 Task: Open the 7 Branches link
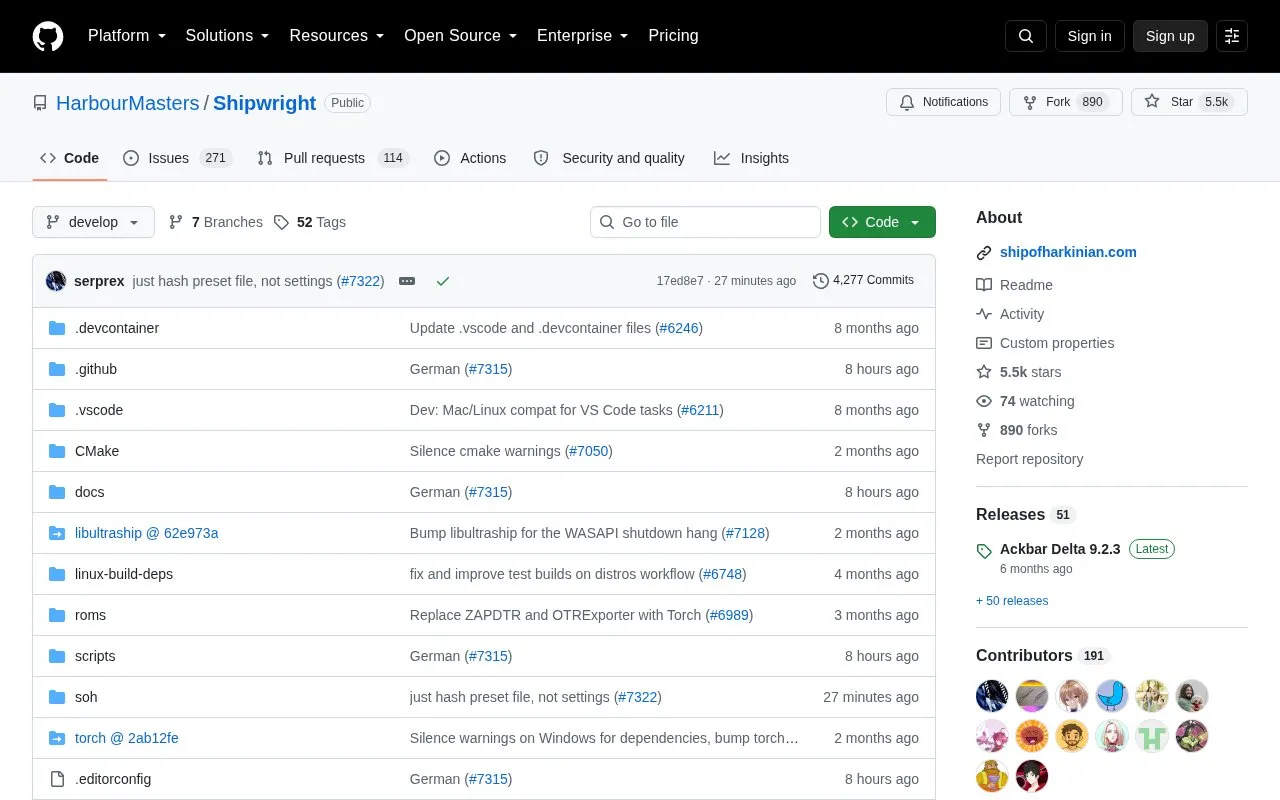point(216,222)
